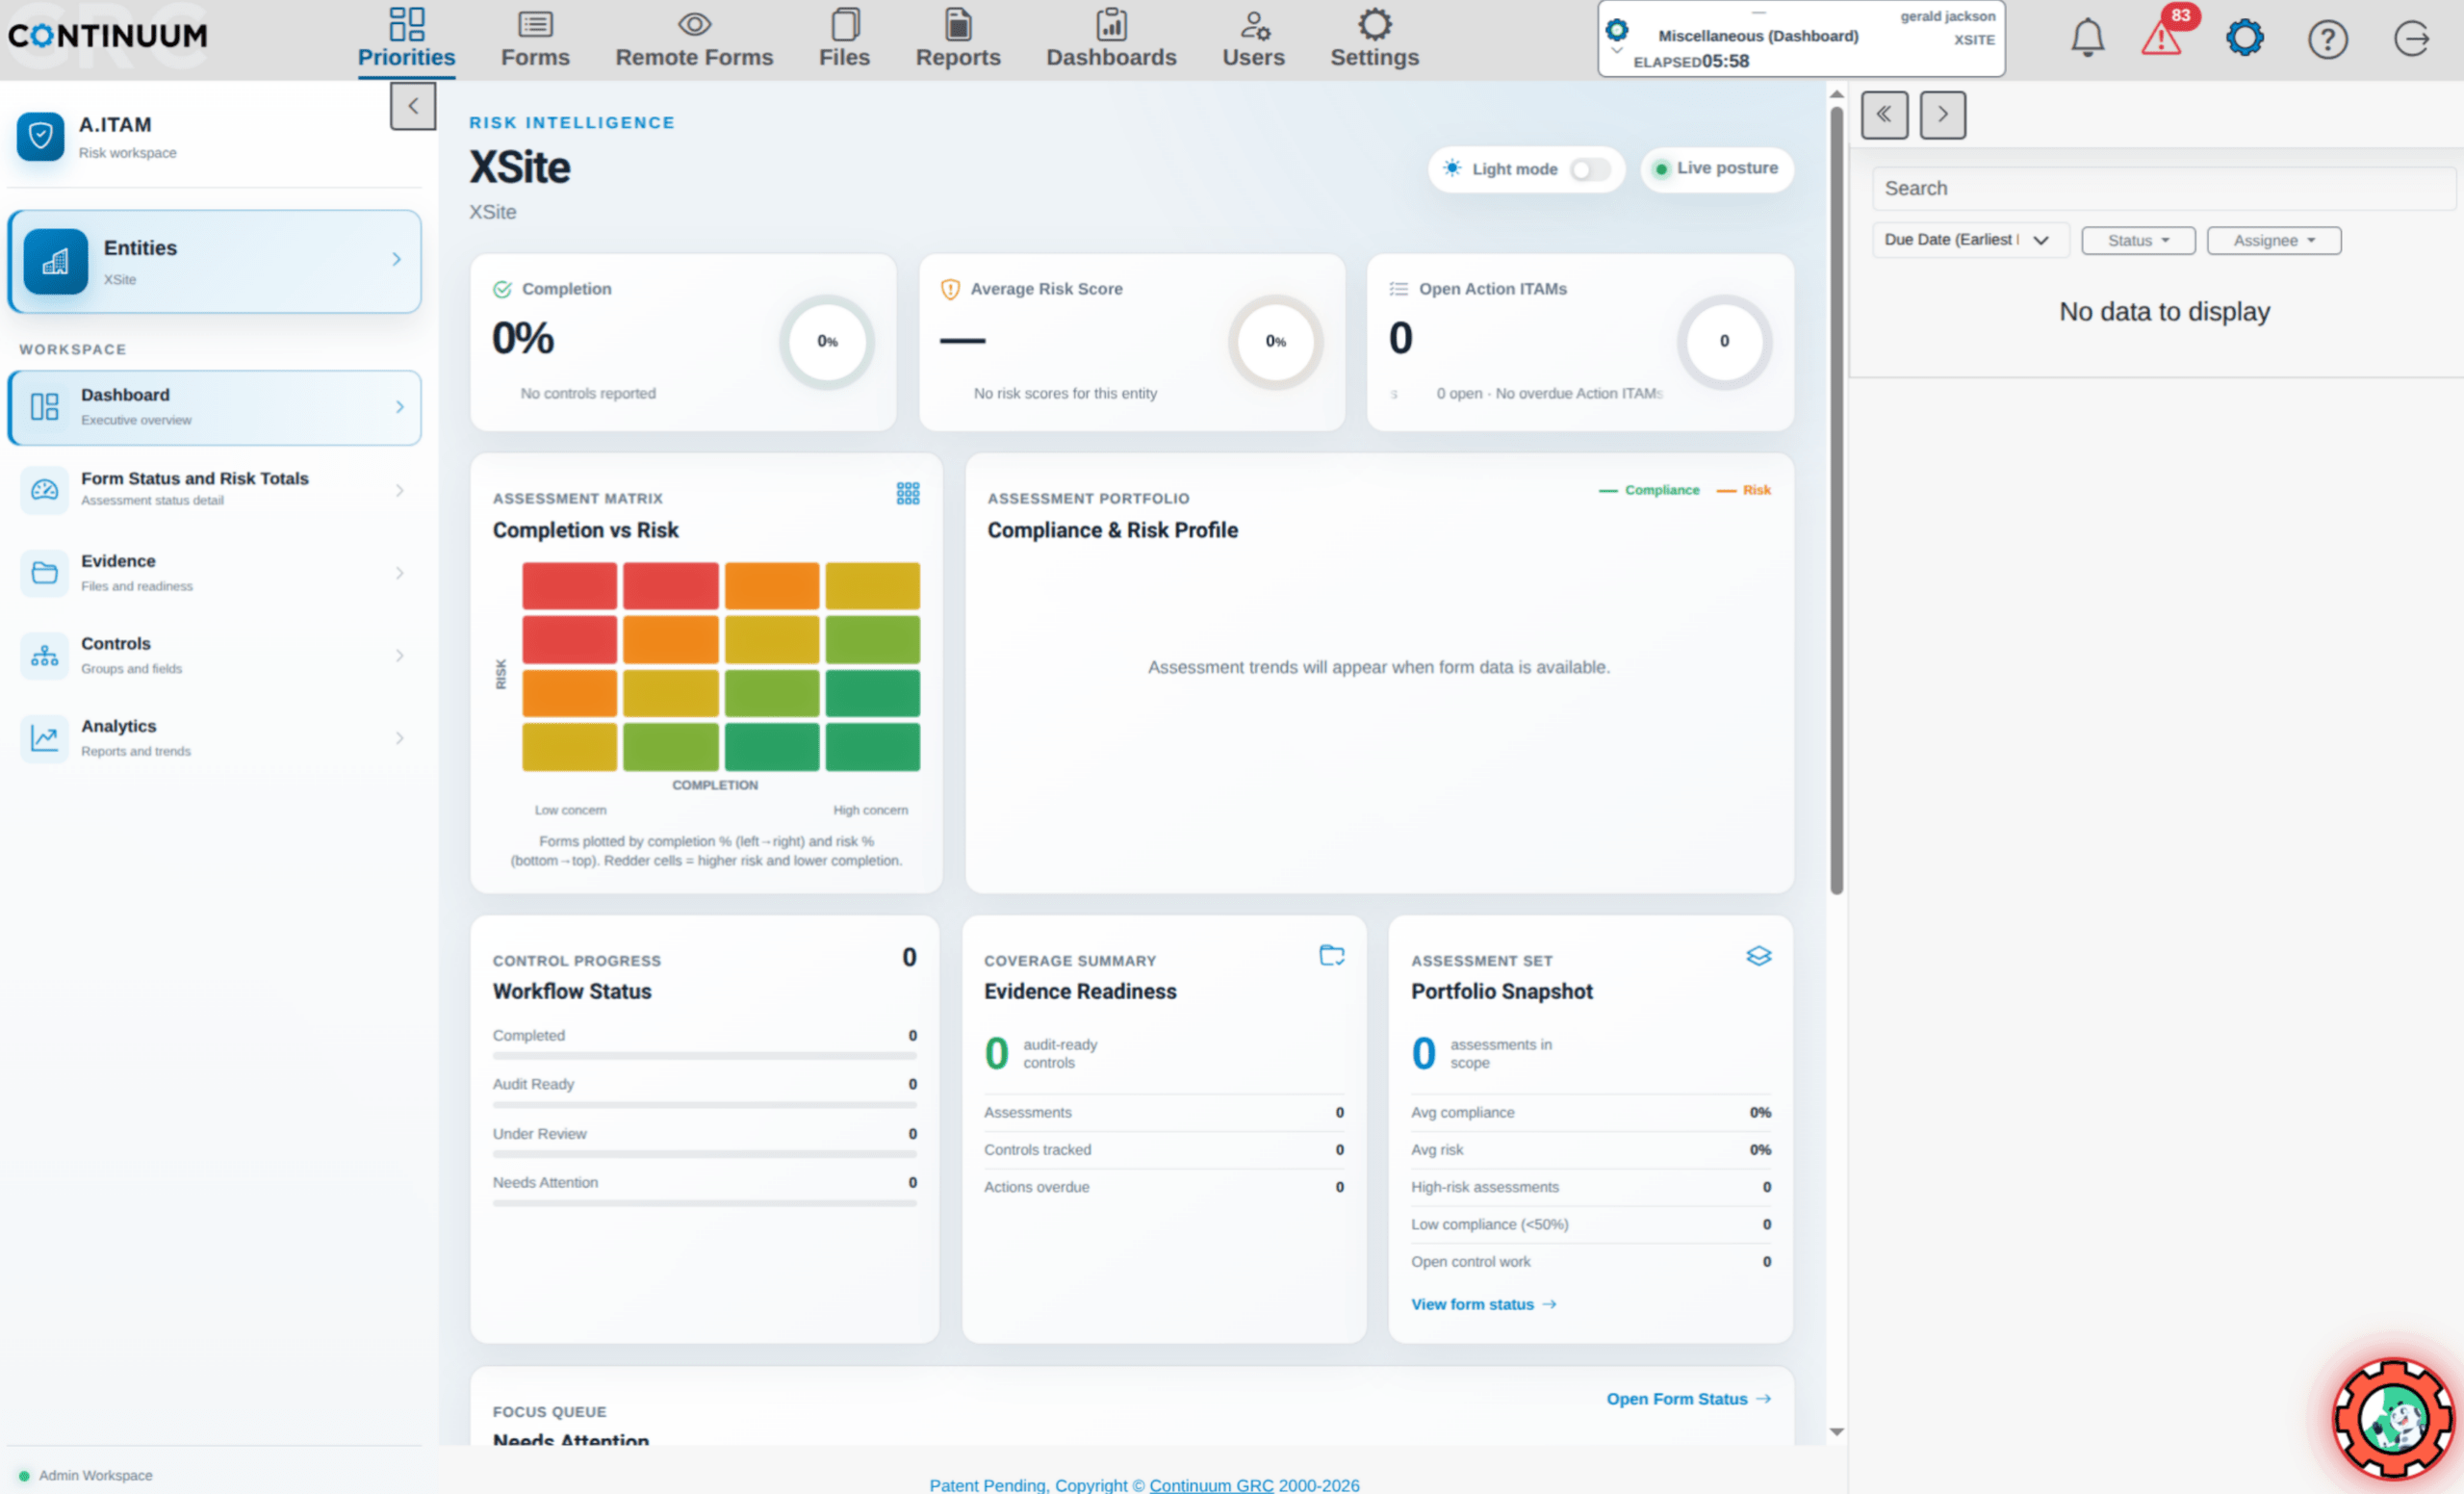Toggle the Risk legend series
Viewport: 2464px width, 1494px height.
(x=1743, y=490)
